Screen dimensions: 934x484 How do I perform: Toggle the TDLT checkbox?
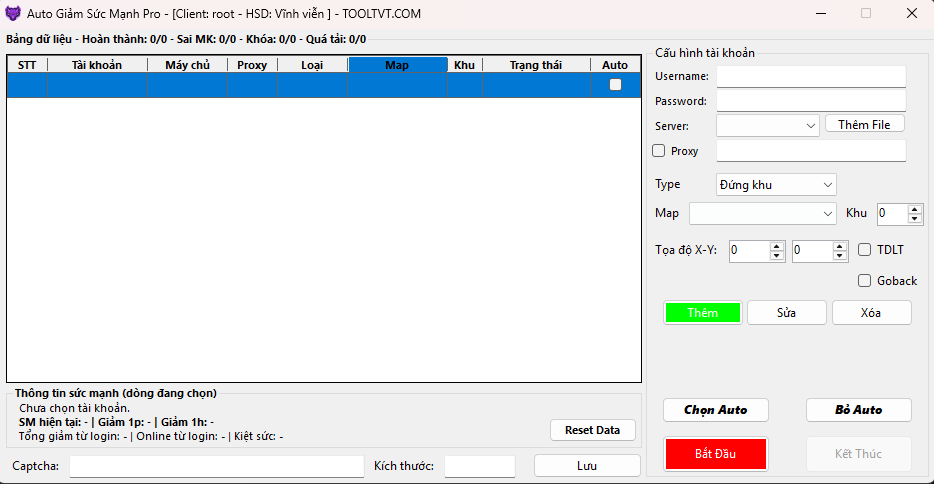coord(865,250)
